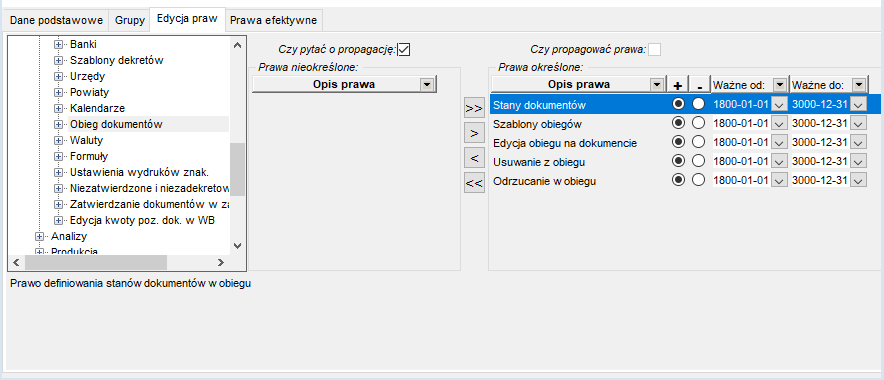Click the plus column header in Prawa określone
This screenshot has height=380, width=884.
click(x=678, y=85)
